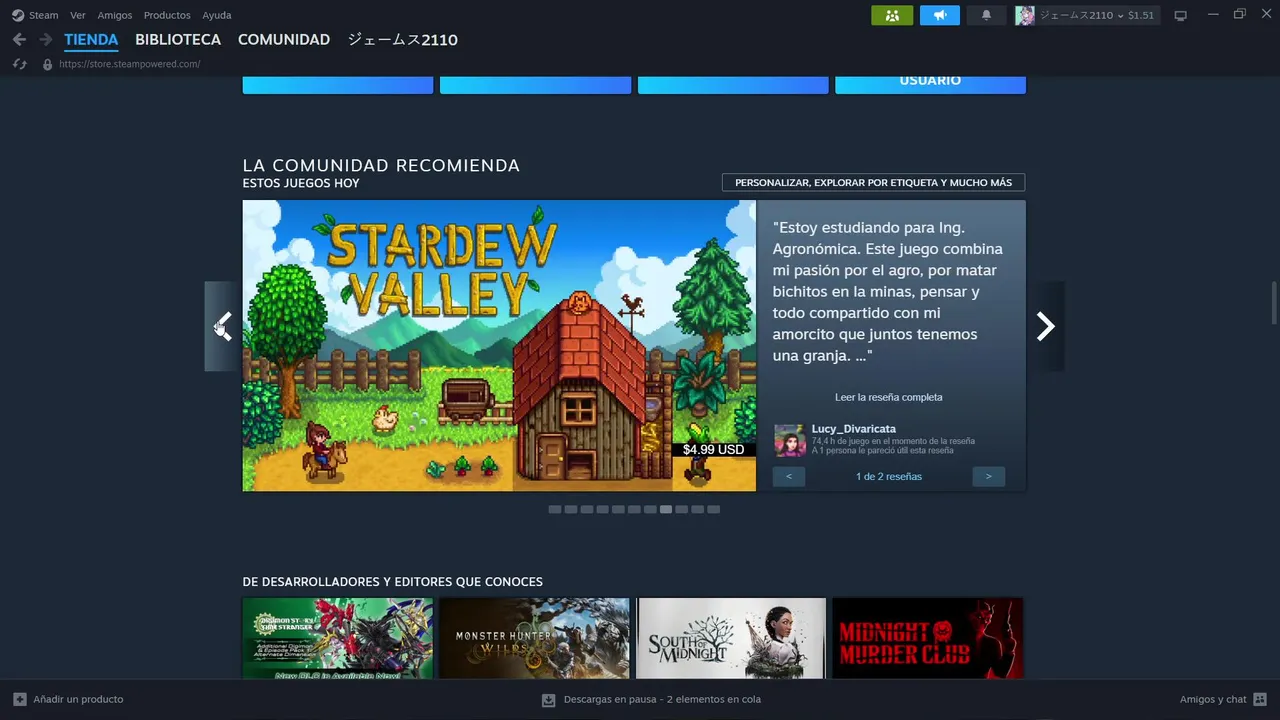The height and width of the screenshot is (720, 1280).
Task: Go back with the left arrow
Action: [x=19, y=39]
